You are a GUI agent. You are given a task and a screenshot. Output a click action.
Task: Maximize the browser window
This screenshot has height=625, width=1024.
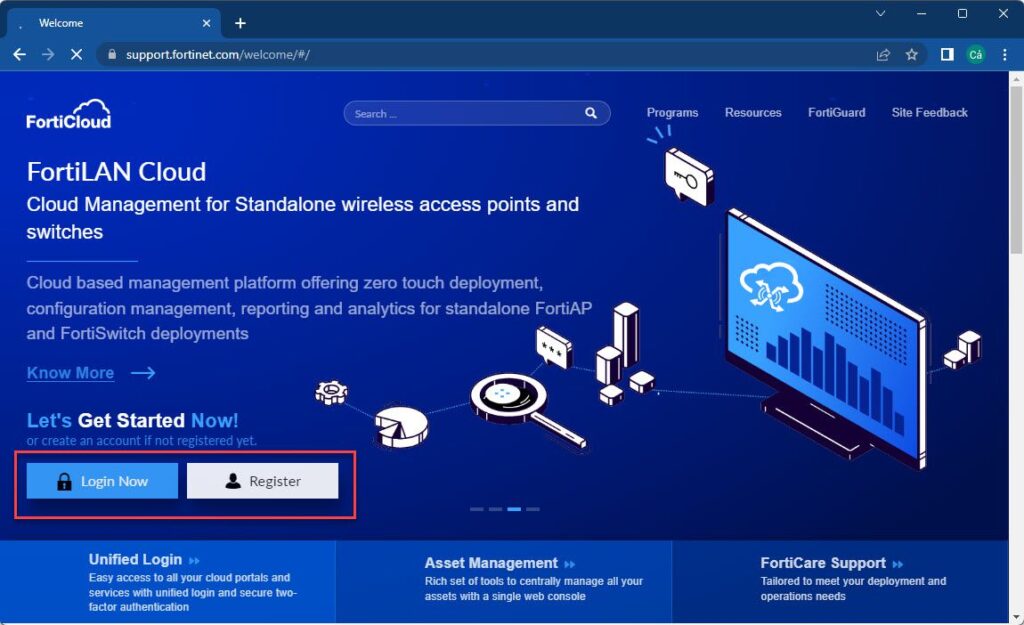(x=962, y=13)
